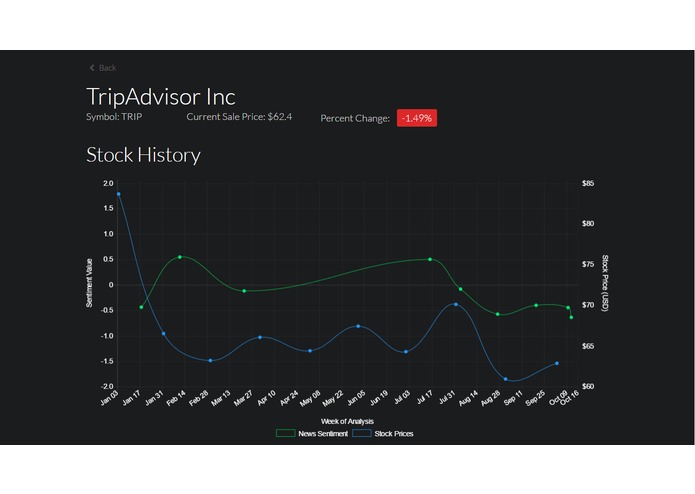Click the Apr 24 date axis label
Viewport: 695px width, 494px height.
[289, 398]
